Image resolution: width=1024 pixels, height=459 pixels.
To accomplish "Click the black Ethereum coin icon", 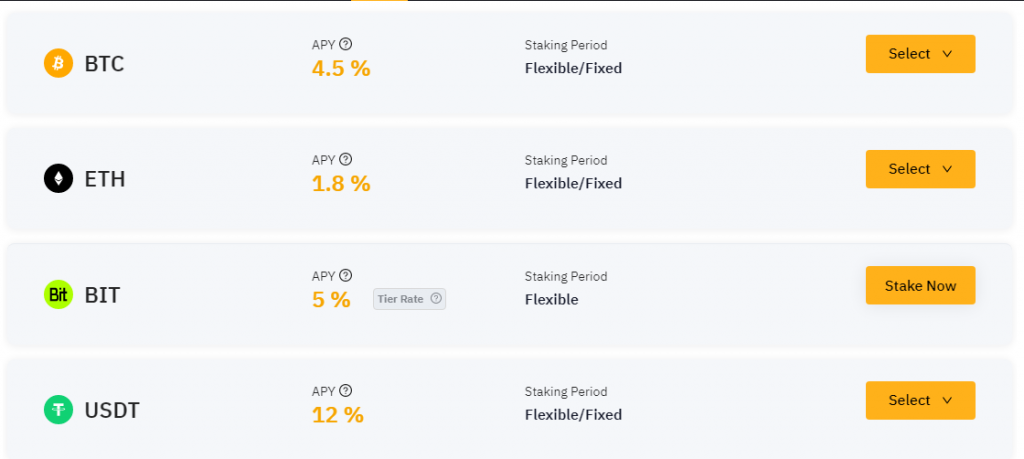I will click(x=58, y=179).
